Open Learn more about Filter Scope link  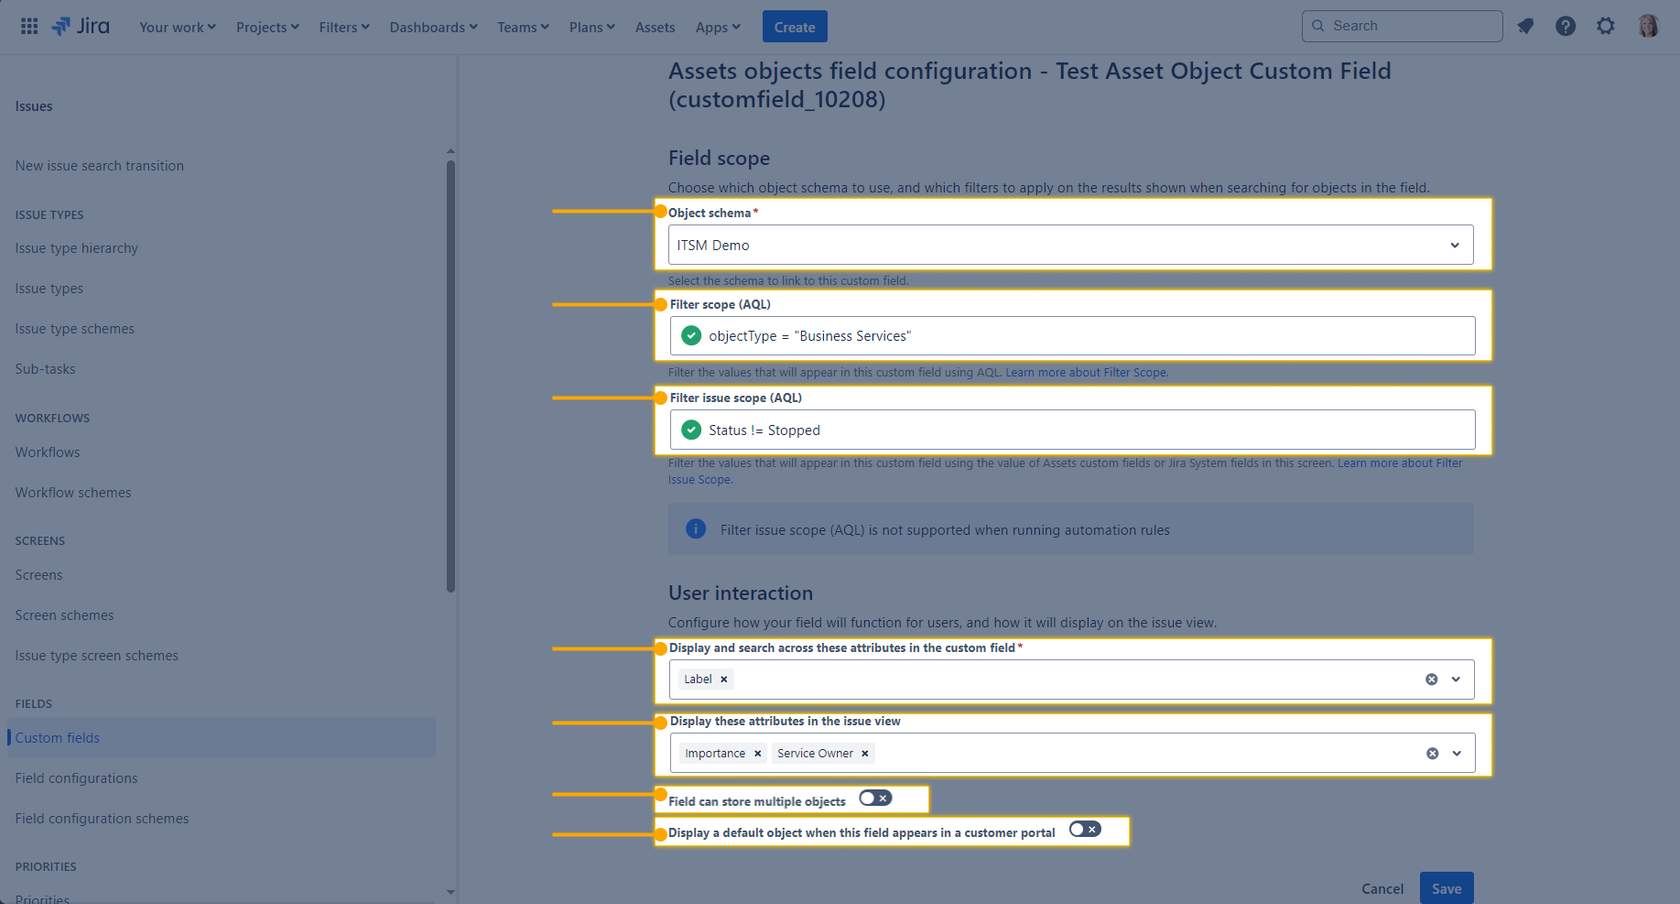click(1086, 372)
